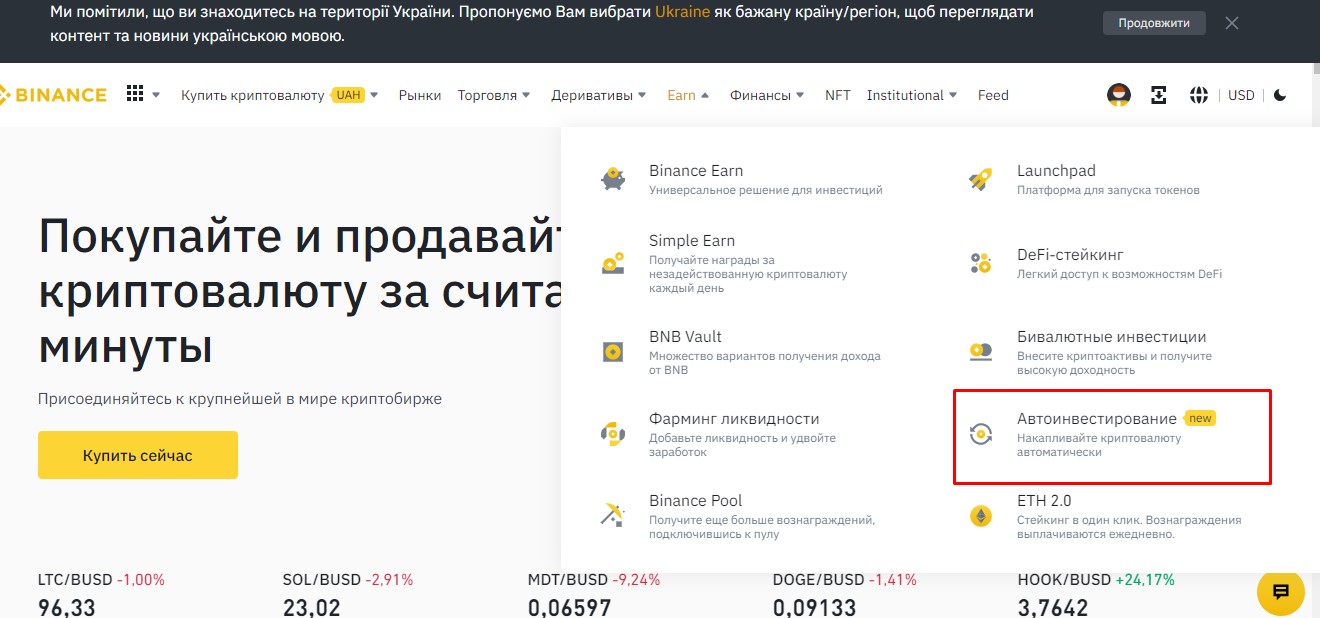Viewport: 1320px width, 618px height.
Task: Select Simple Earn menu entry
Action: 750,263
